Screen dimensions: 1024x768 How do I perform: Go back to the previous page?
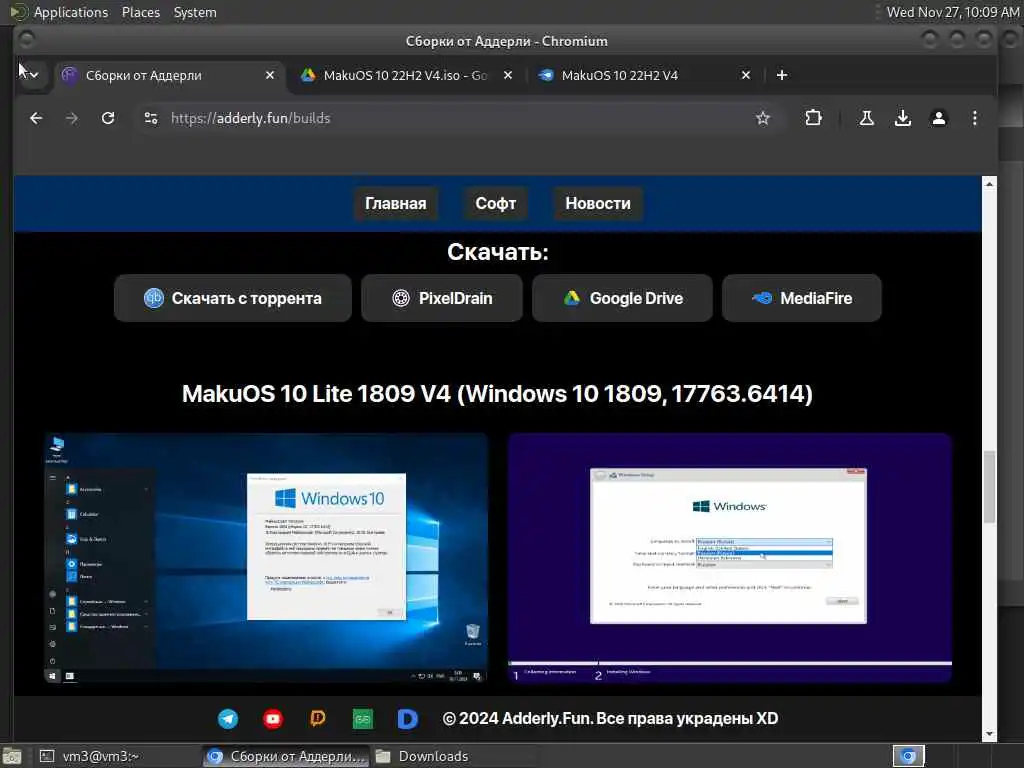point(36,118)
